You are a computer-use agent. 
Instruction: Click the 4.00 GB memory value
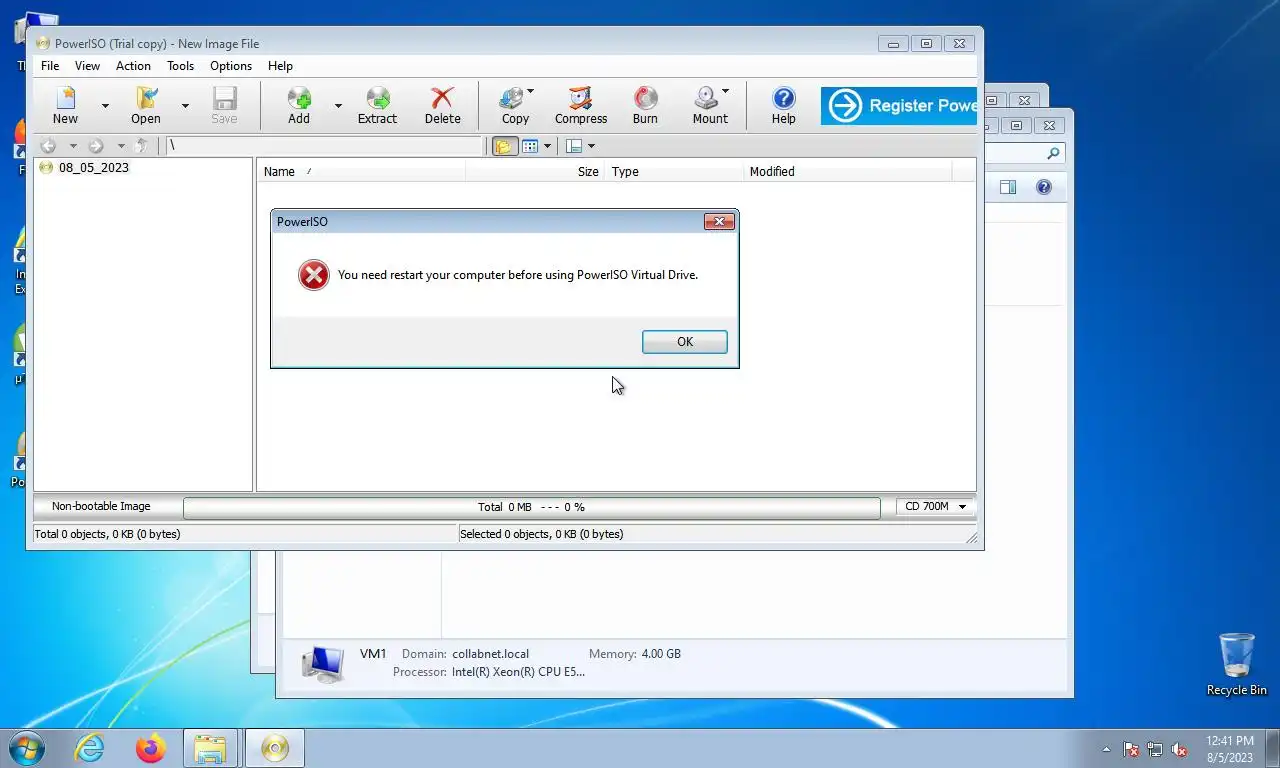tap(661, 654)
